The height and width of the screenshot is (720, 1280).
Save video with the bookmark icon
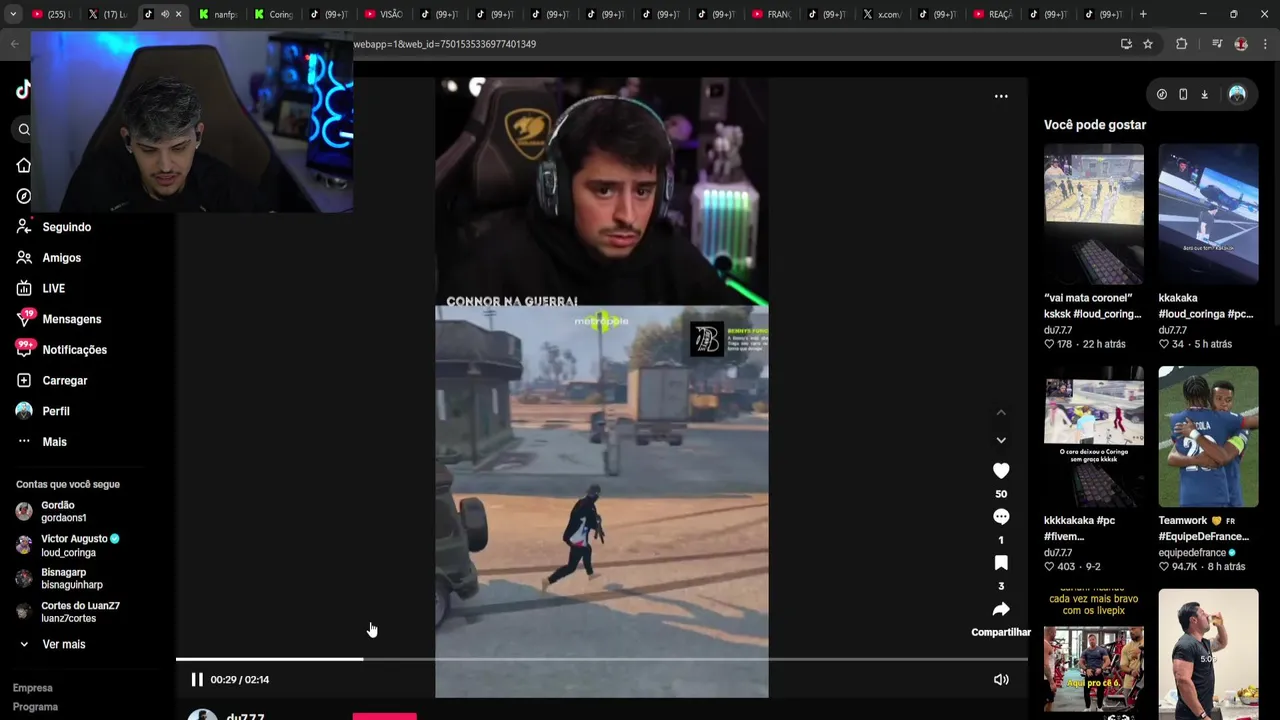coord(1001,563)
